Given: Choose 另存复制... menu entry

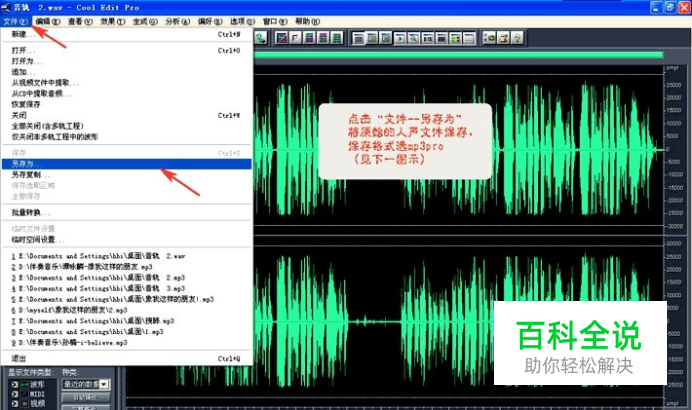Looking at the screenshot, I should (x=127, y=175).
